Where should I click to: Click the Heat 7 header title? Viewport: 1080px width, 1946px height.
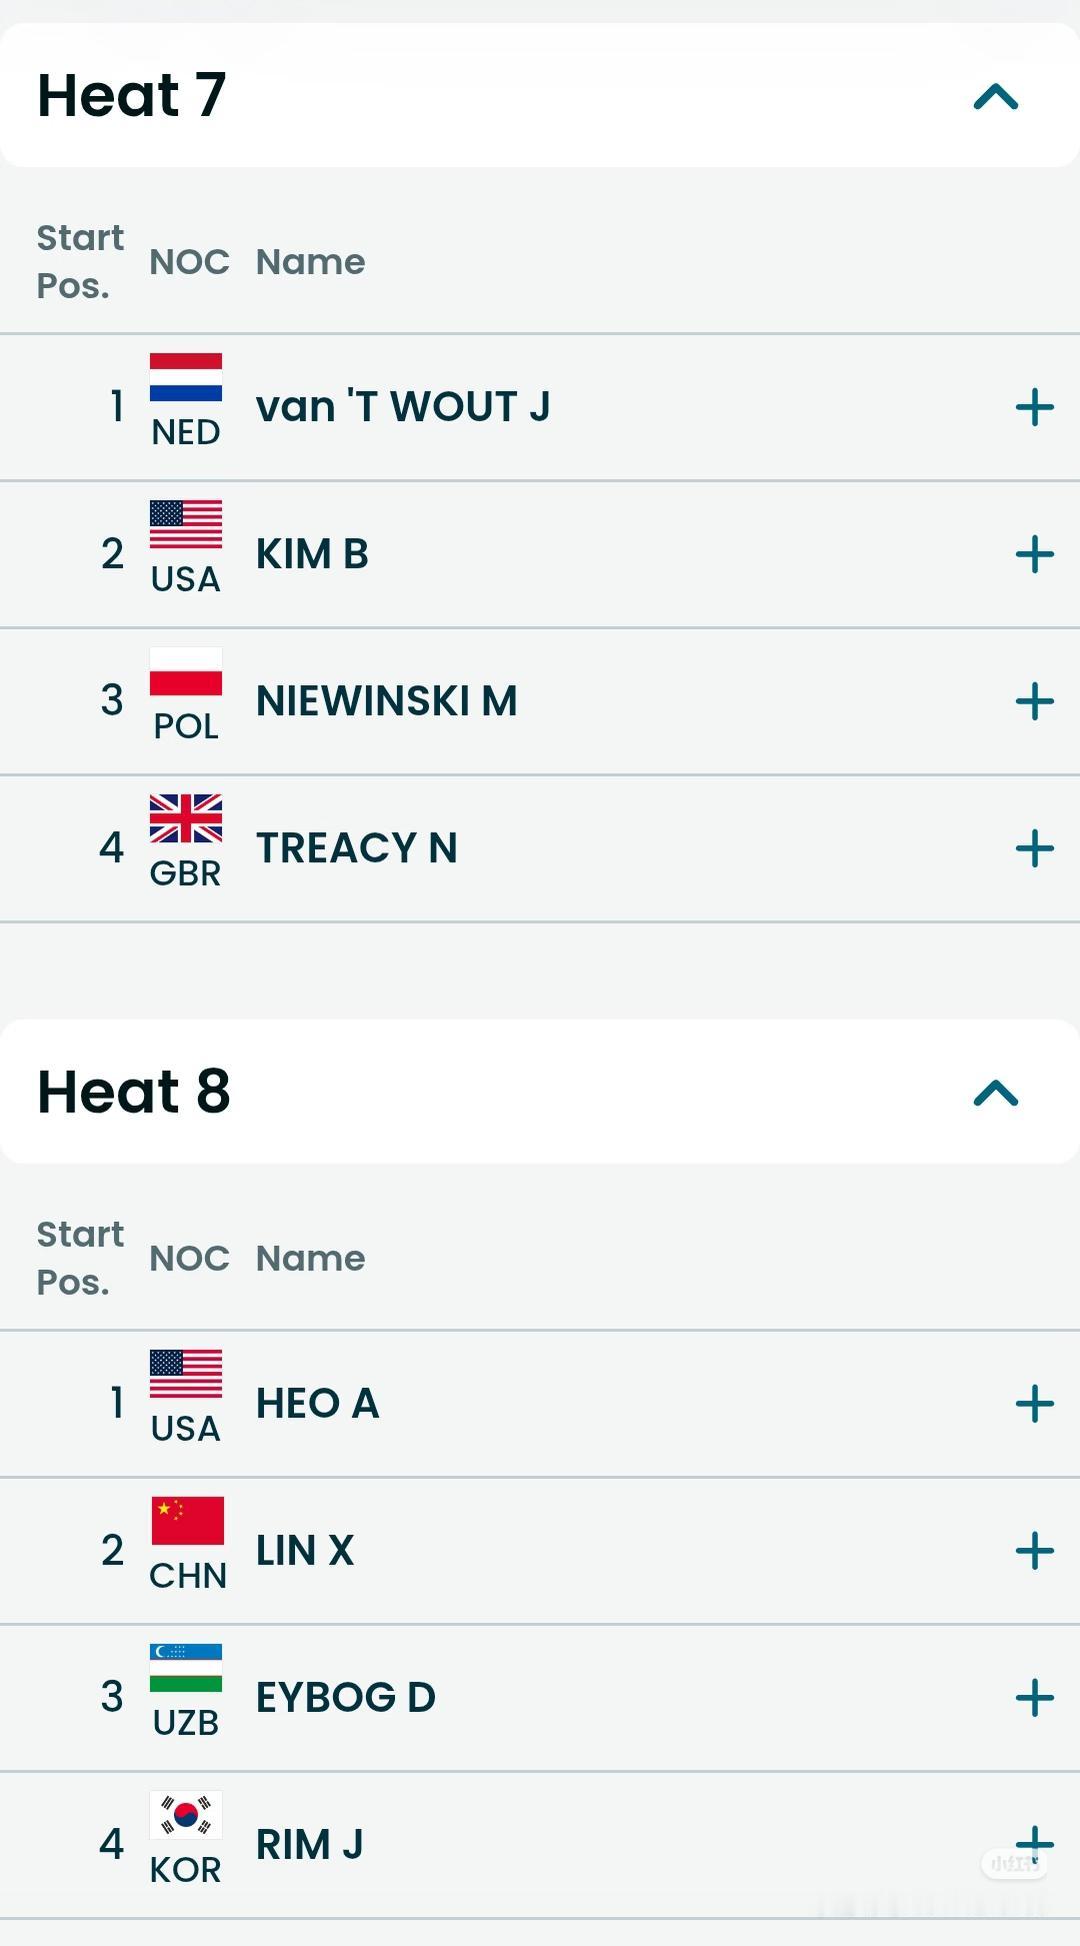pos(132,96)
